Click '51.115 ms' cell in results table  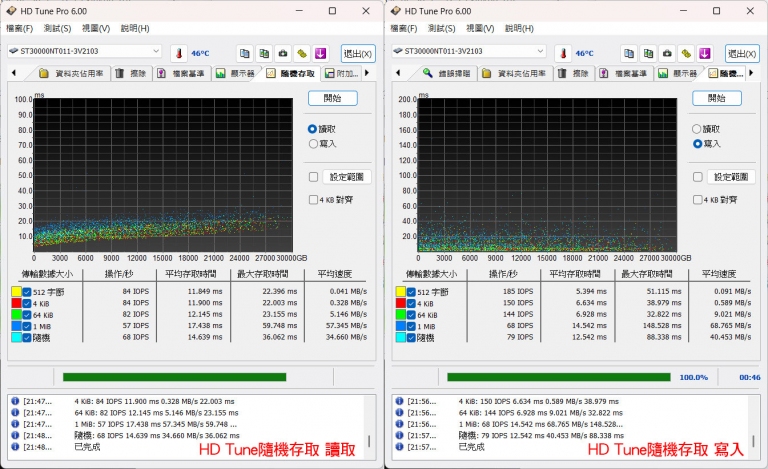(x=664, y=291)
